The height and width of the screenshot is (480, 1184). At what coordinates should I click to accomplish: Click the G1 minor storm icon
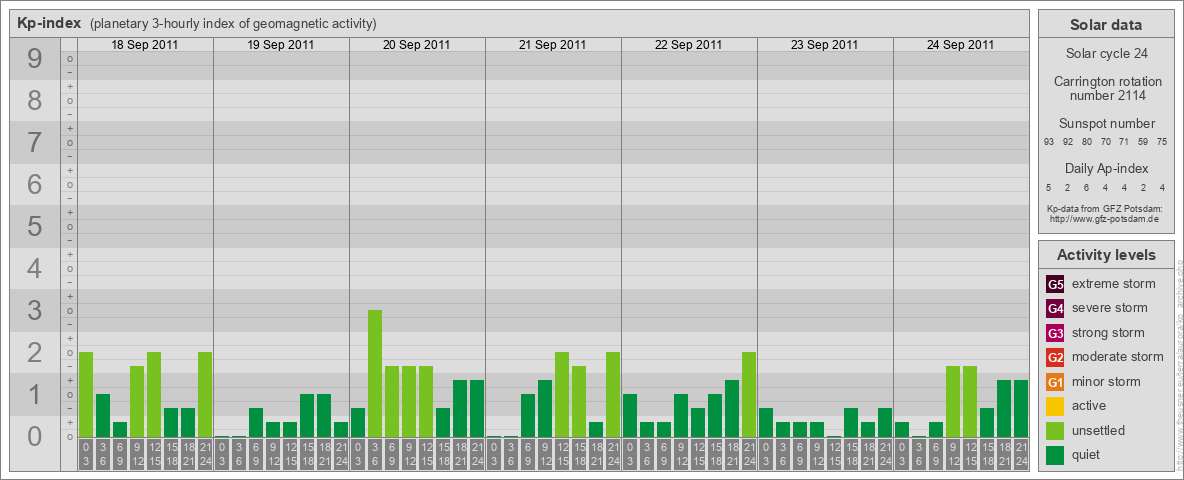pos(1056,382)
